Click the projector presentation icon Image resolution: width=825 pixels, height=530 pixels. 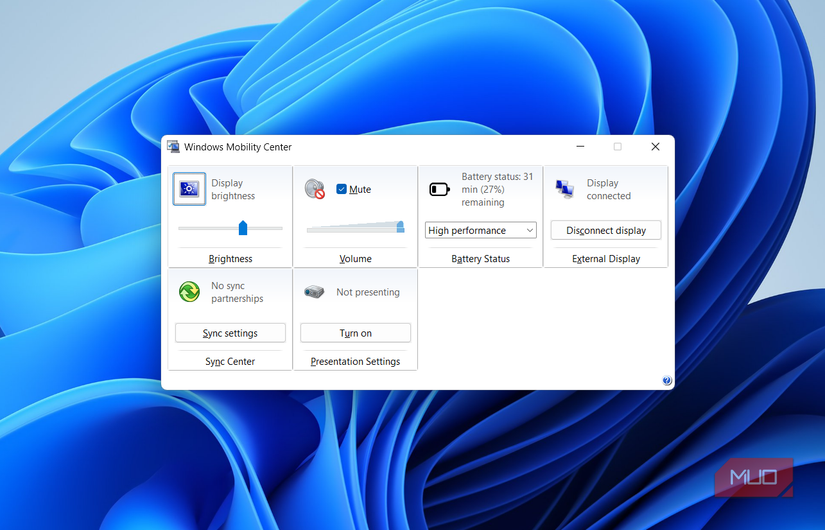(314, 291)
